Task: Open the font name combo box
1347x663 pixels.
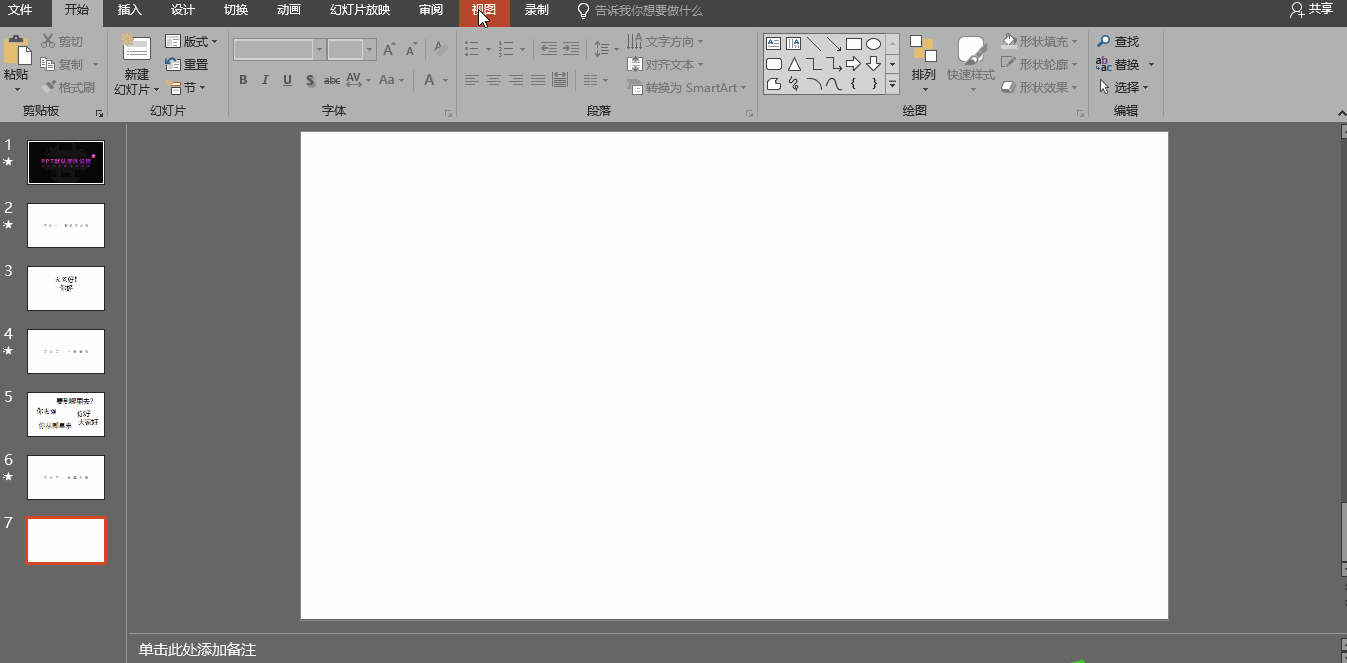Action: pyautogui.click(x=279, y=49)
